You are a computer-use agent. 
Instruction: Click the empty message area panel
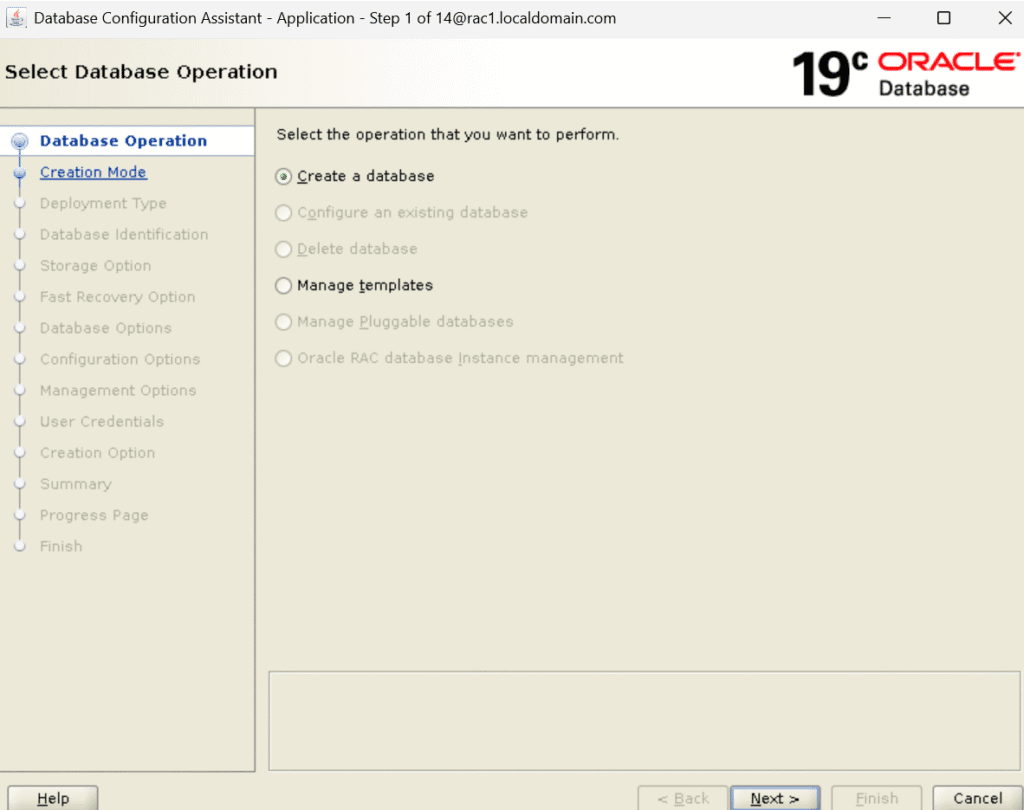(x=644, y=720)
